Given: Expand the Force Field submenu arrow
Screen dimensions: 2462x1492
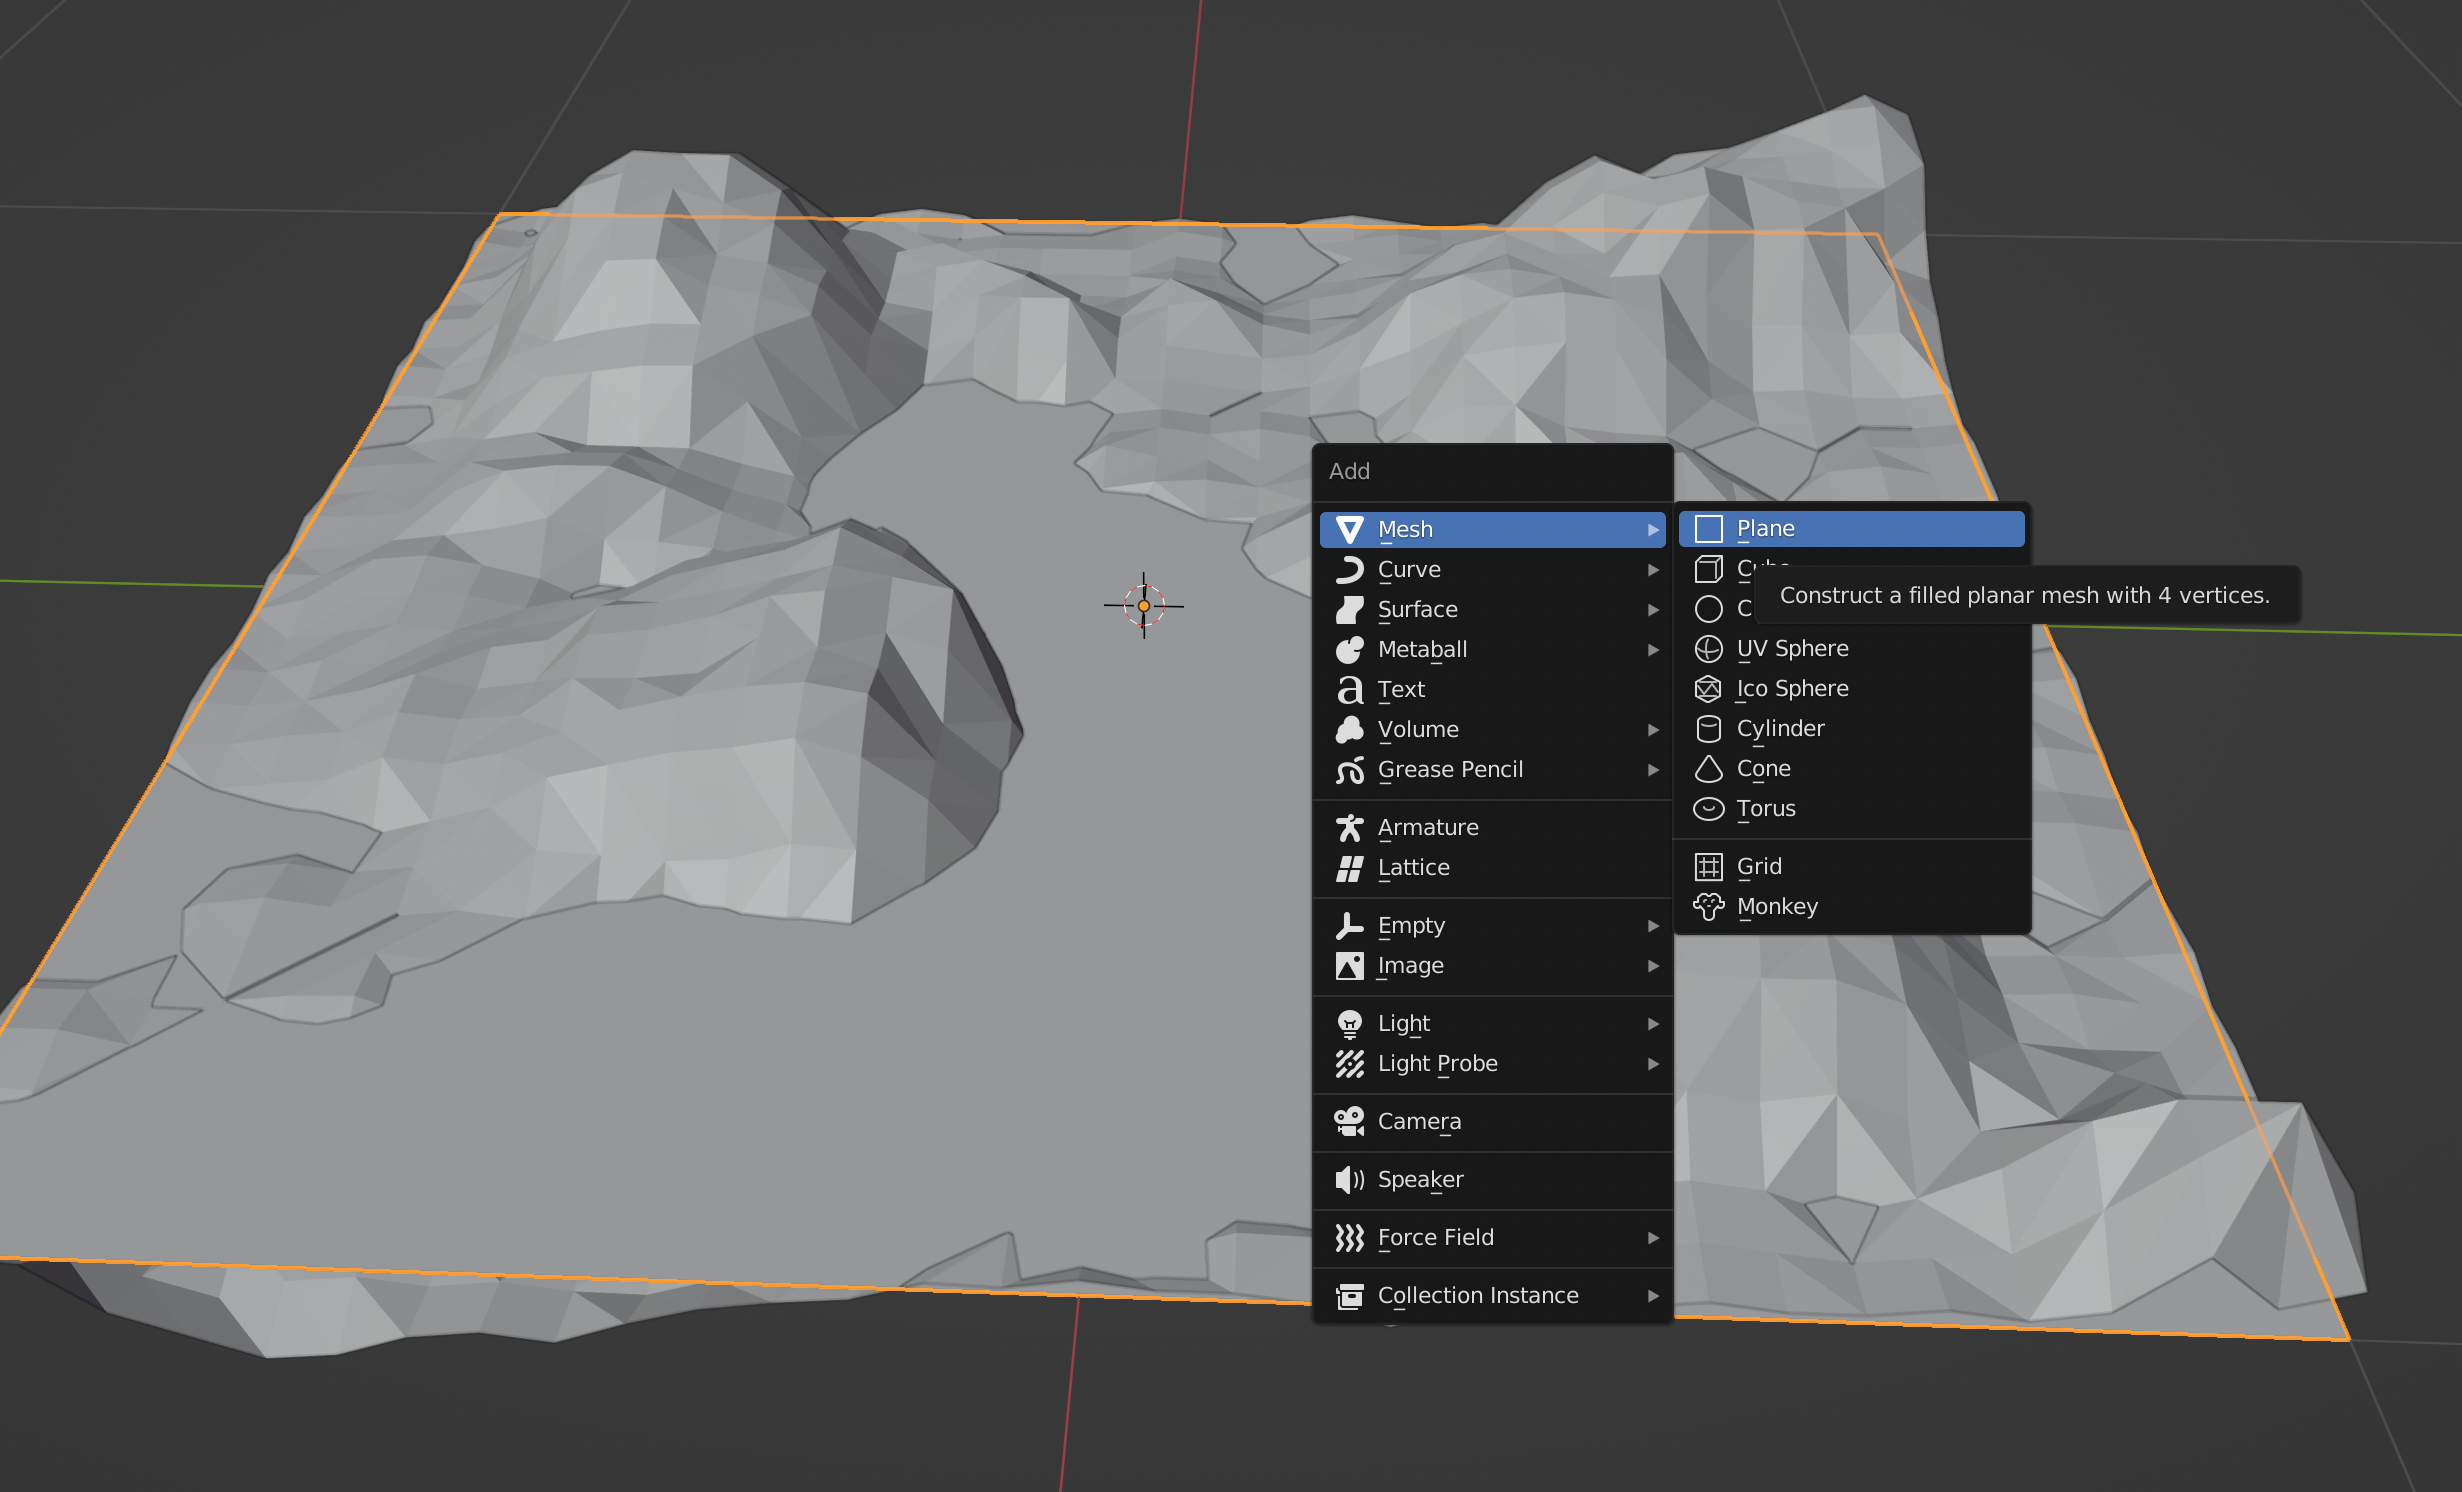Looking at the screenshot, I should click(x=1653, y=1238).
